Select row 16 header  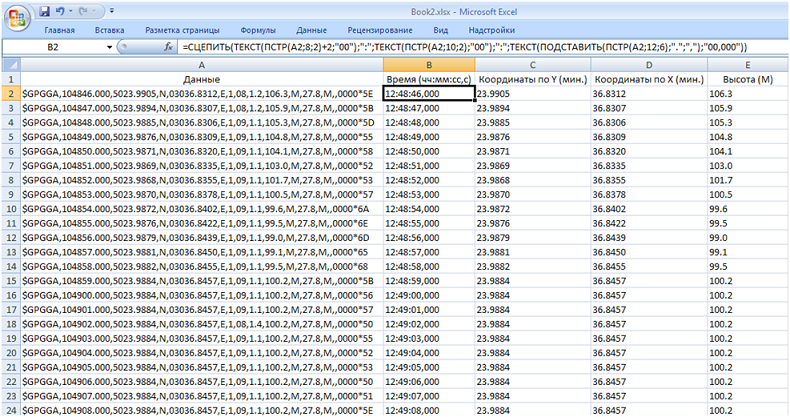[x=11, y=295]
